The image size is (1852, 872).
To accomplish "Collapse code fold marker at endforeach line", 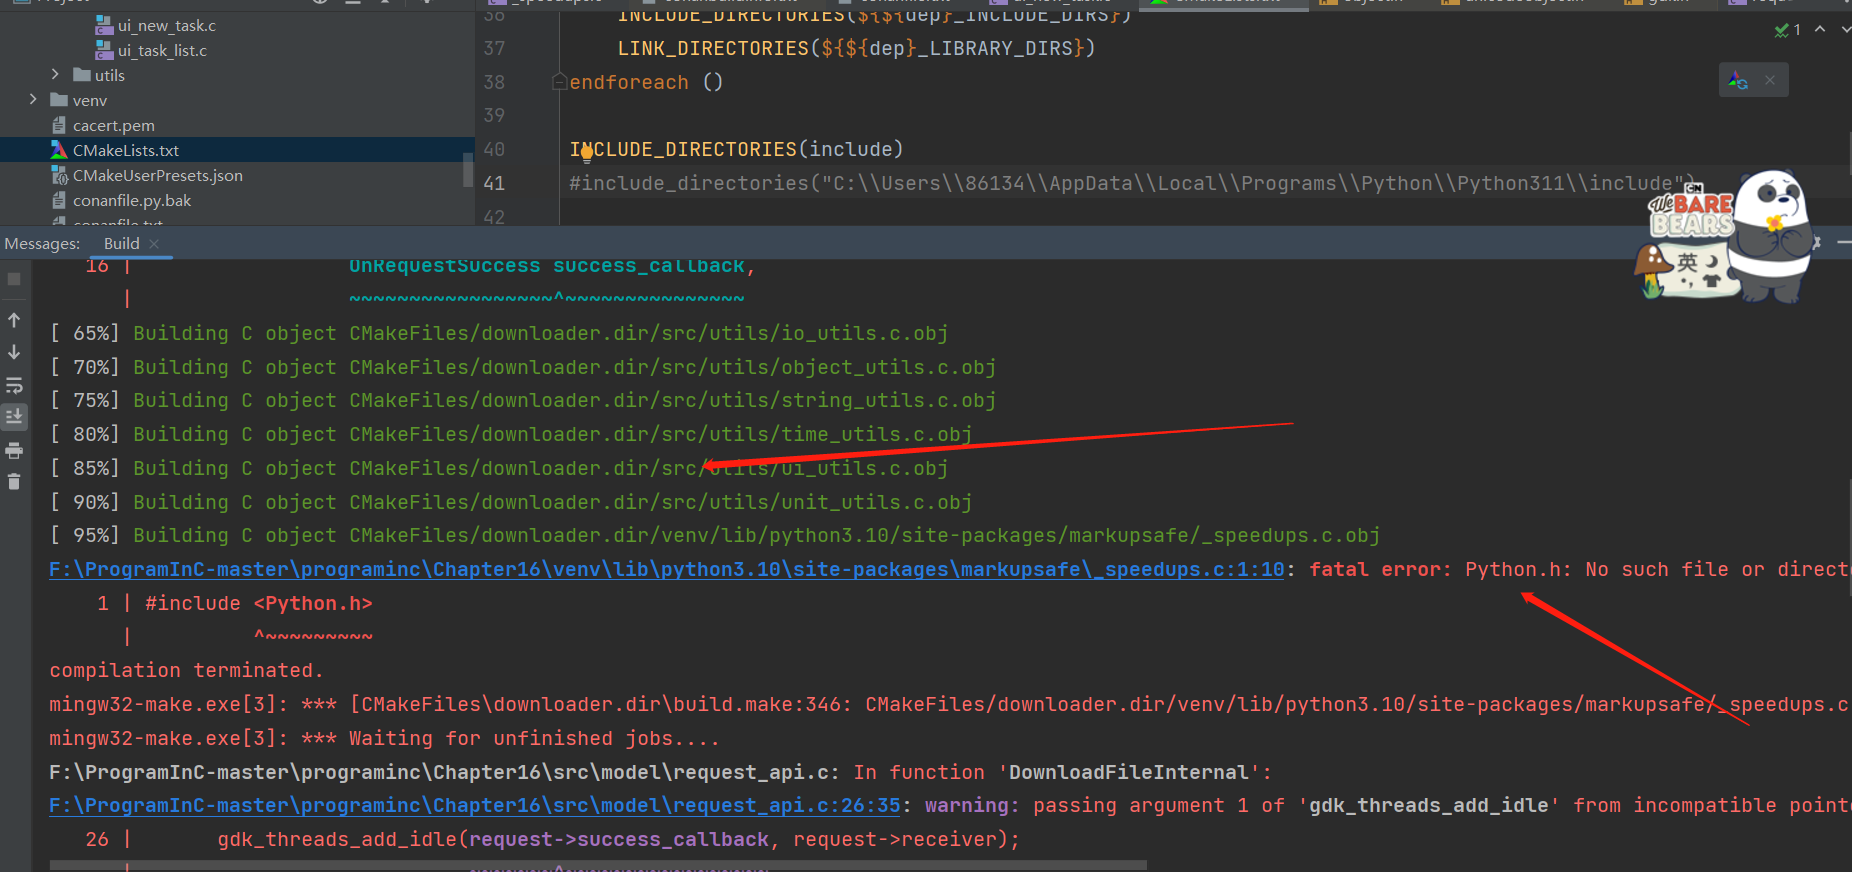I will point(560,82).
